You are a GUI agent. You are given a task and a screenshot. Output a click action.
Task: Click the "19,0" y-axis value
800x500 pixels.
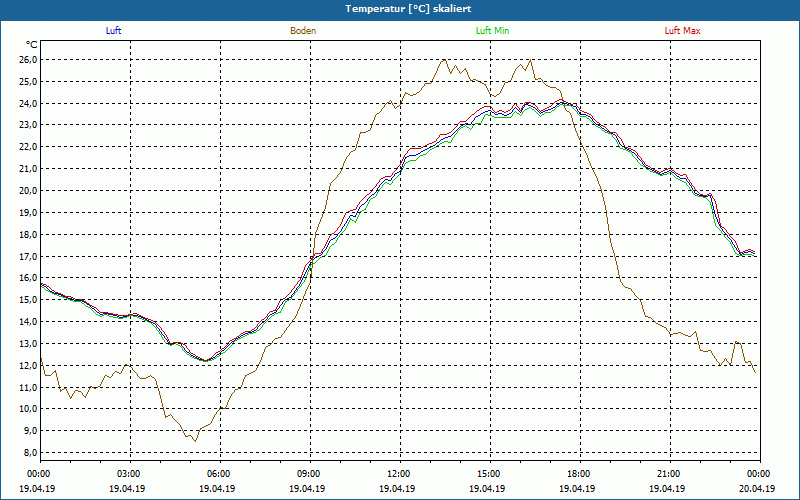click(x=29, y=213)
